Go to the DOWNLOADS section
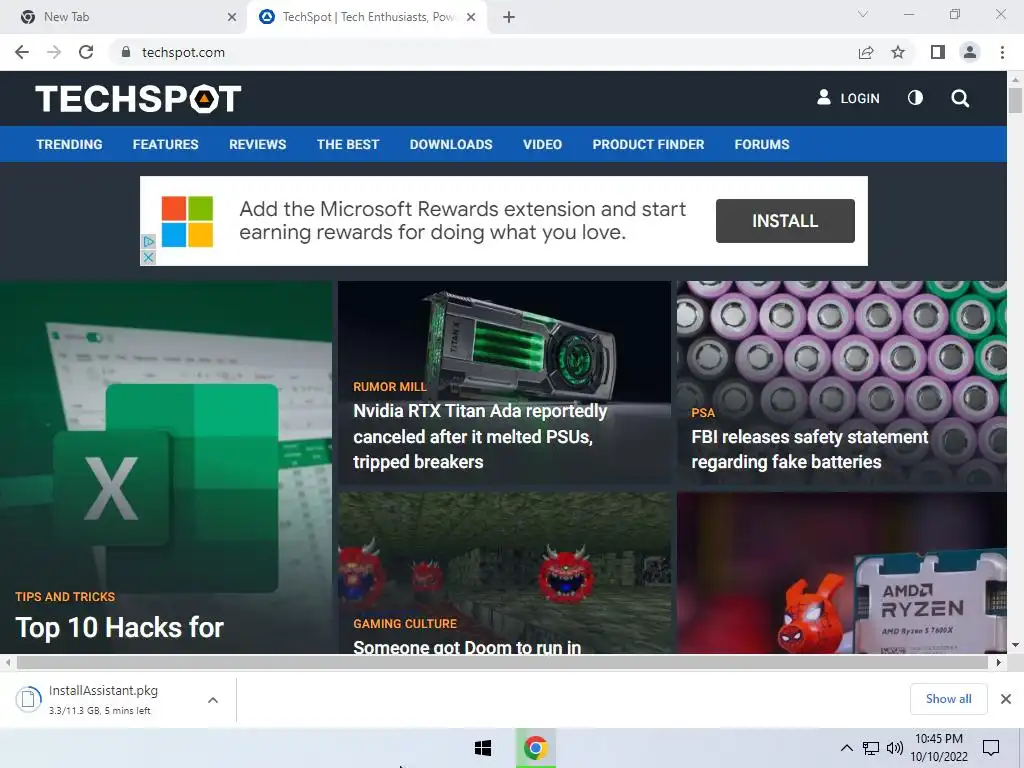This screenshot has width=1024, height=768. (451, 144)
